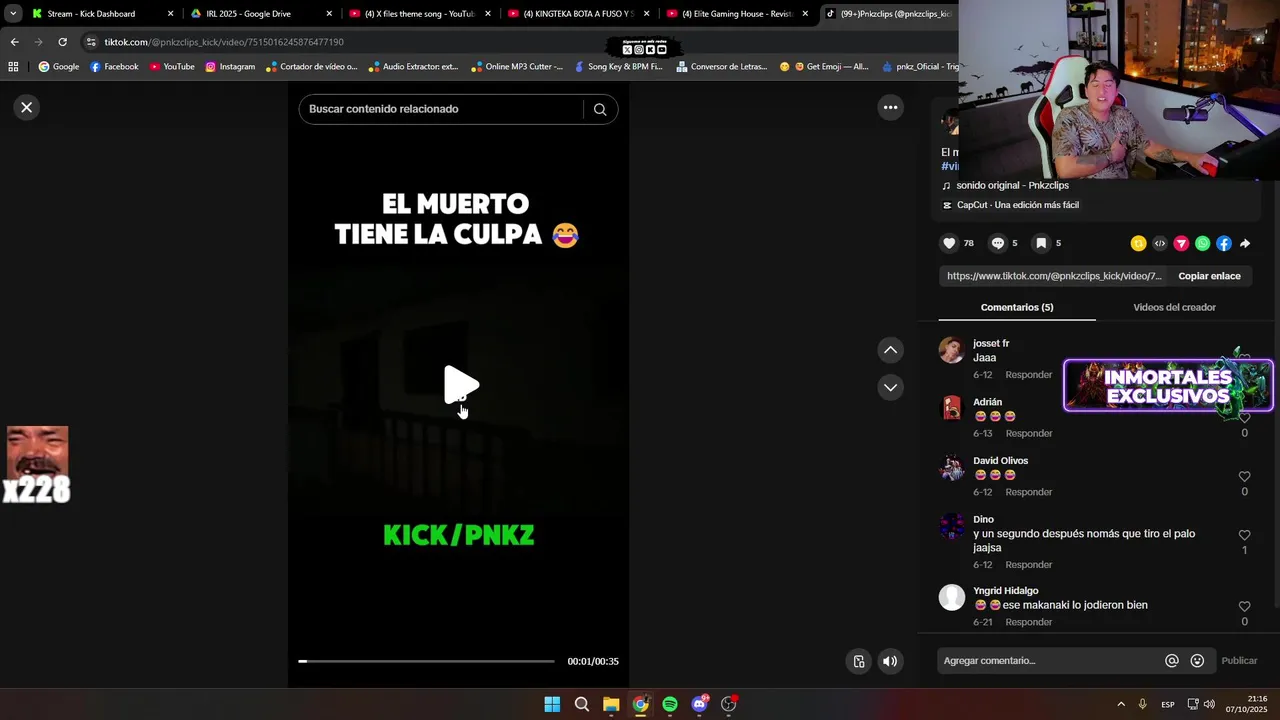Show hidden system tray icons
This screenshot has height=720, width=1280.
click(x=1121, y=704)
